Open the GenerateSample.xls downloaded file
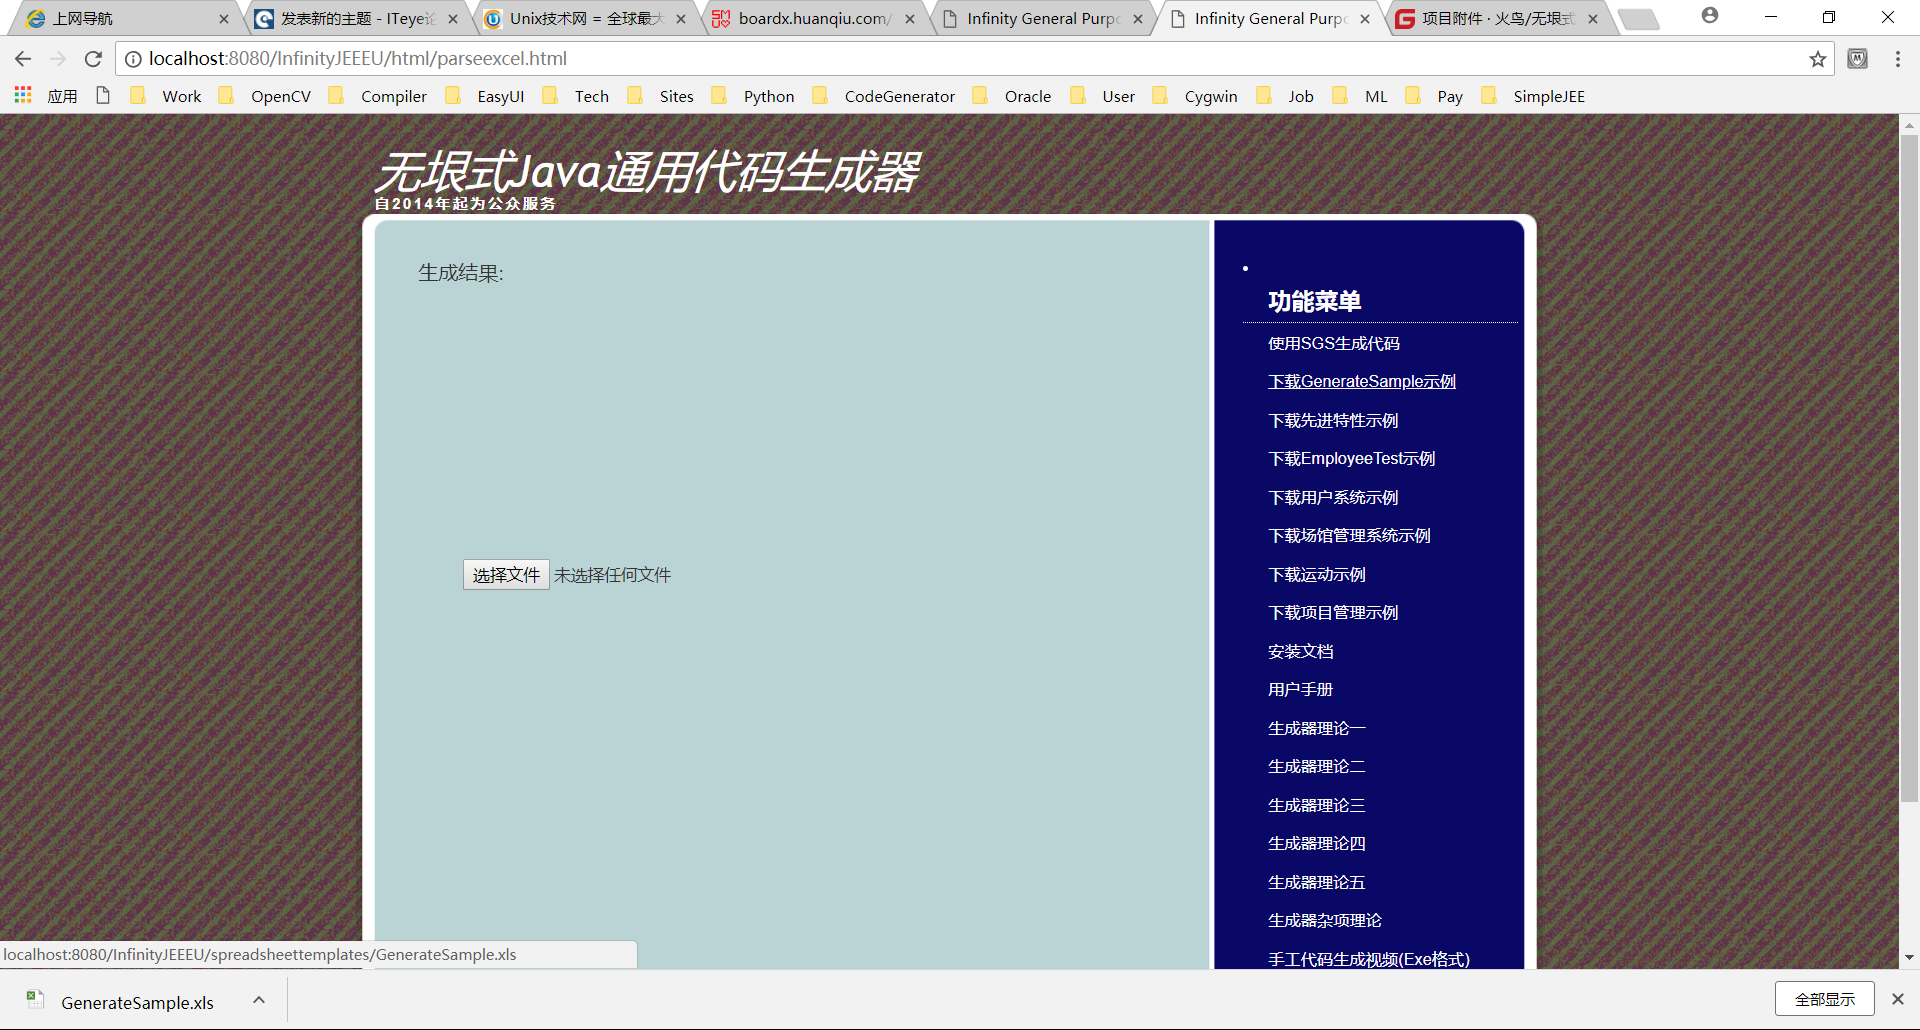The image size is (1920, 1030). point(137,1002)
